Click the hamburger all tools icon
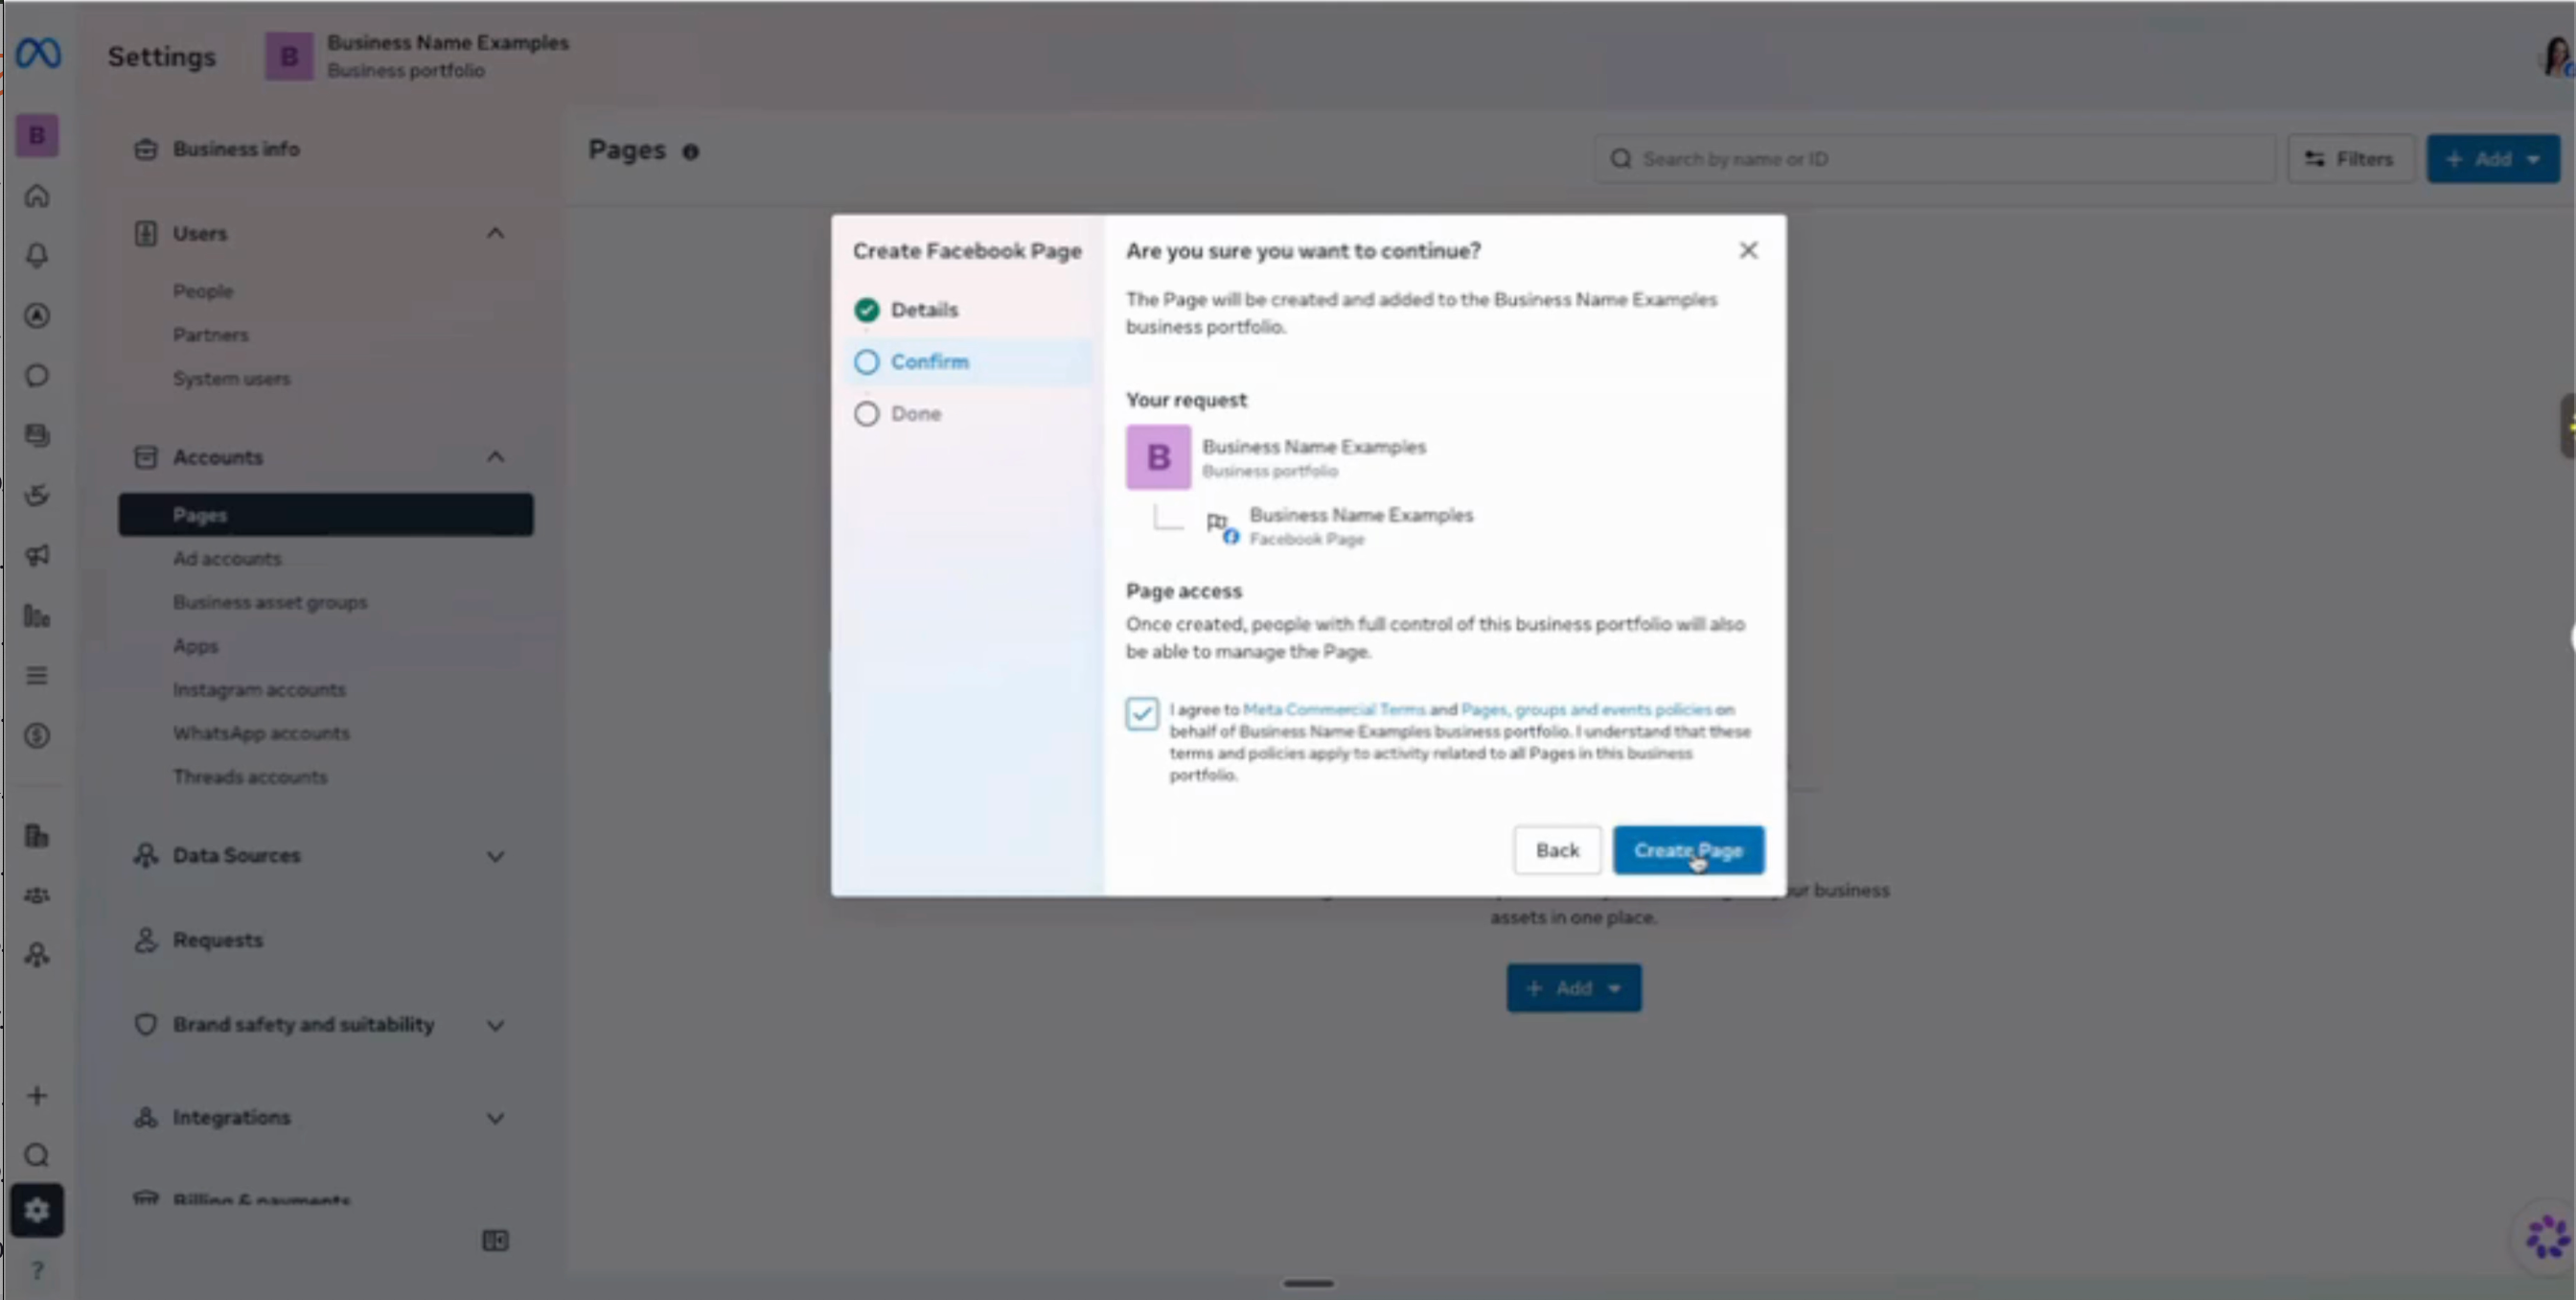This screenshot has width=2576, height=1300. (x=37, y=676)
